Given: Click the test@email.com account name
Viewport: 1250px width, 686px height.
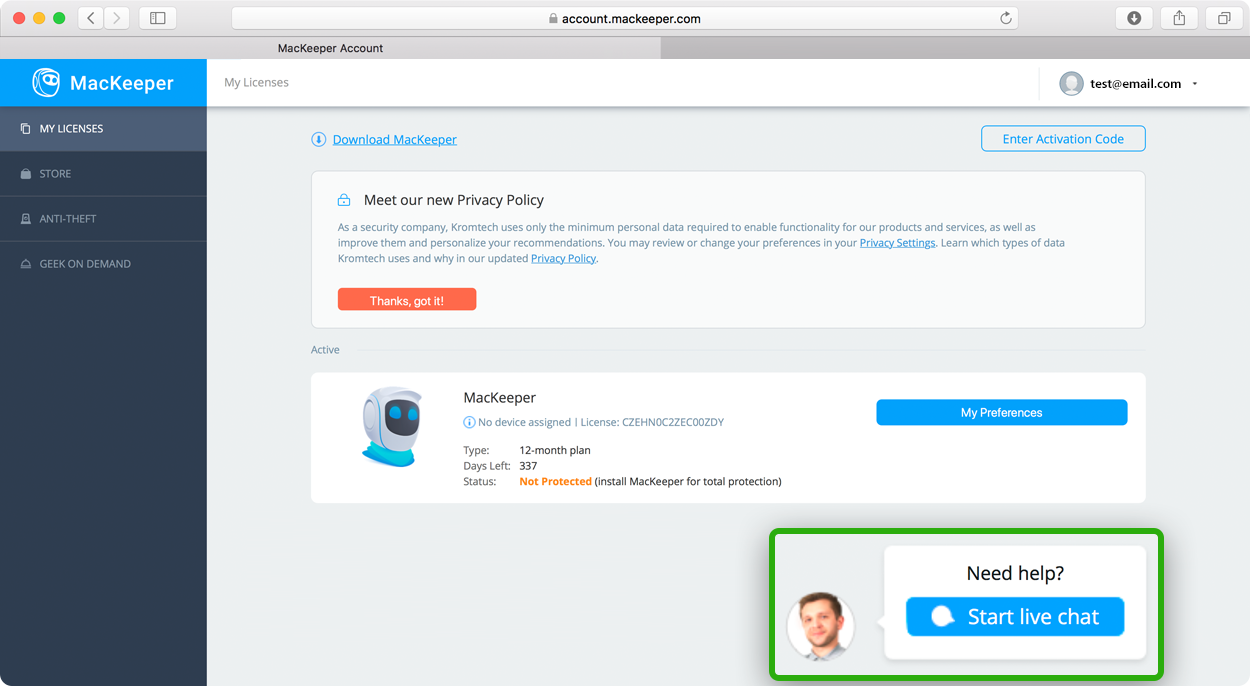Looking at the screenshot, I should (x=1136, y=84).
